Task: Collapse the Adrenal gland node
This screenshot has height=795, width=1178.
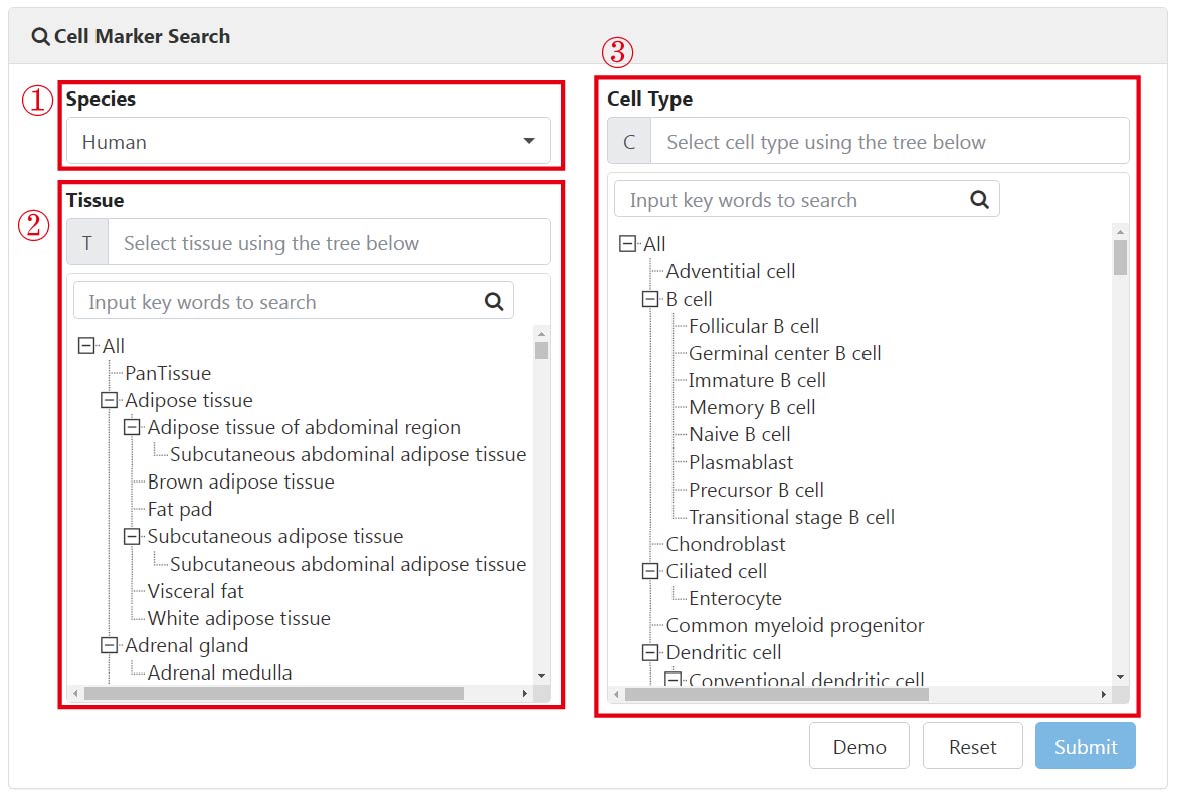Action: point(110,645)
